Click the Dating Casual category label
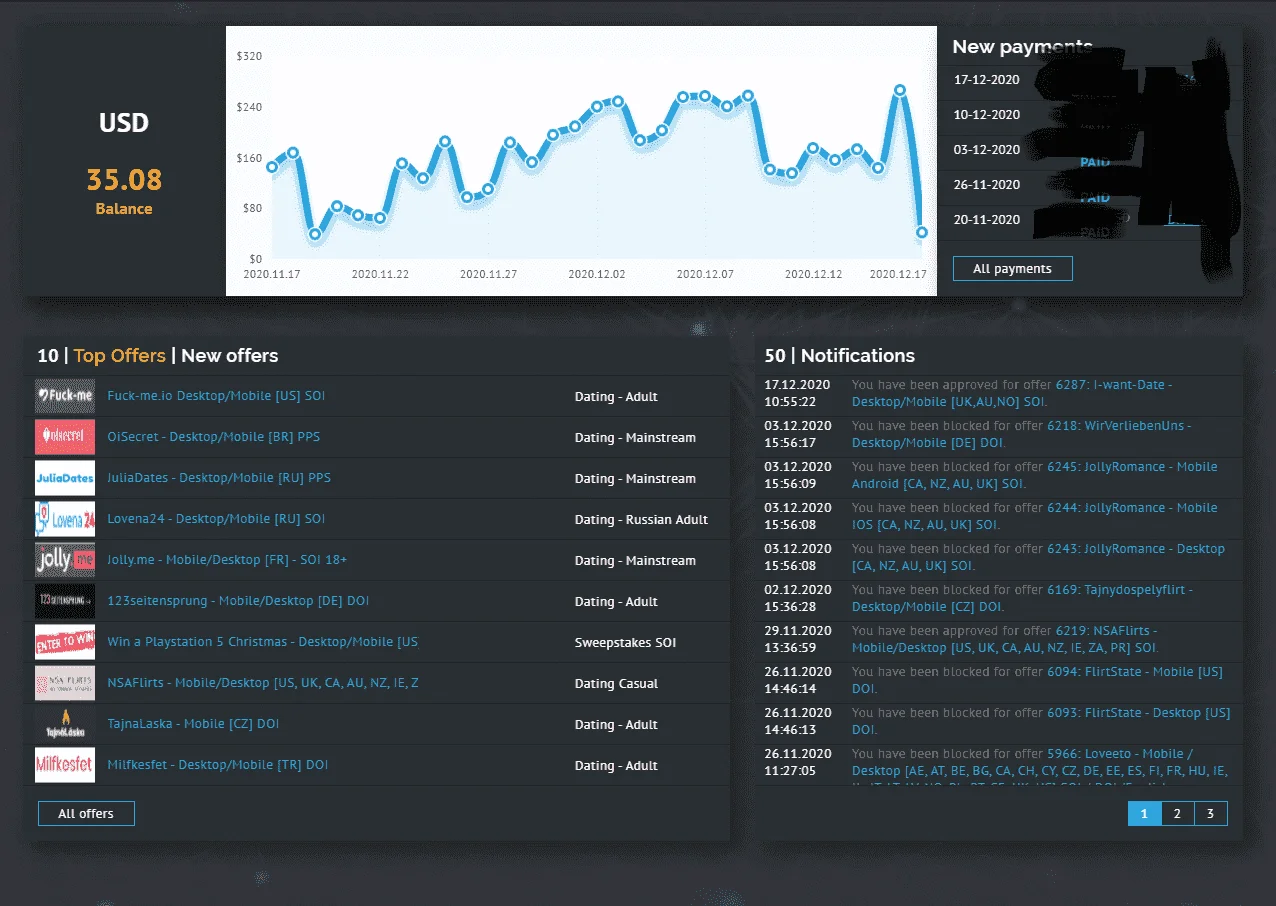The height and width of the screenshot is (906, 1276). [x=616, y=683]
